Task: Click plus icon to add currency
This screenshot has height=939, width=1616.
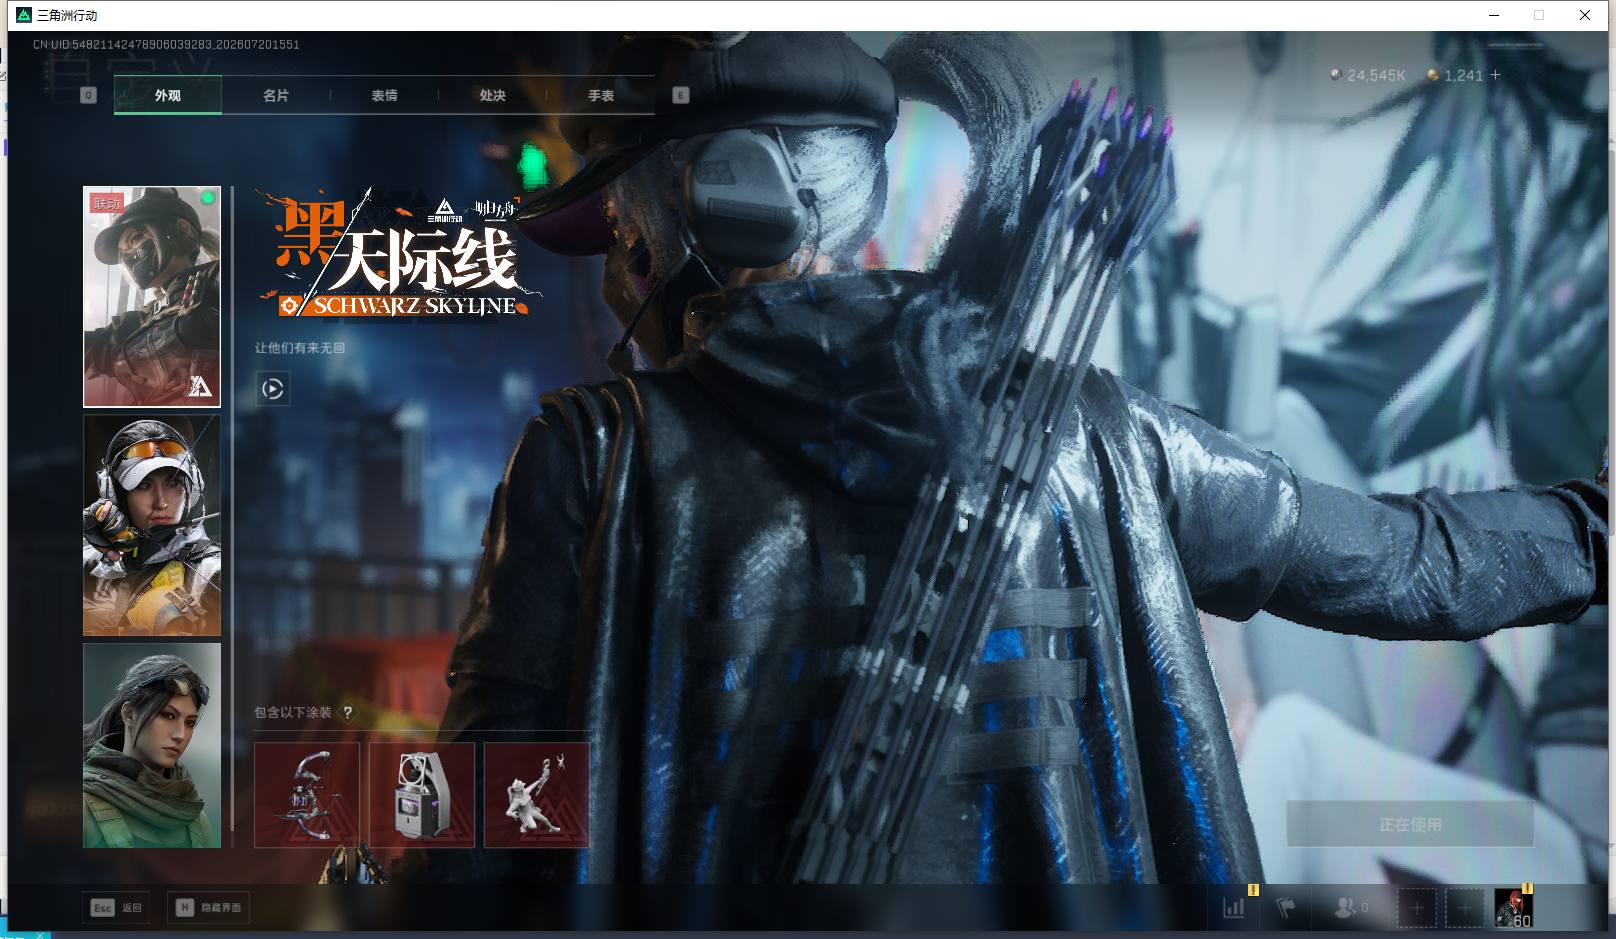Action: click(1495, 75)
